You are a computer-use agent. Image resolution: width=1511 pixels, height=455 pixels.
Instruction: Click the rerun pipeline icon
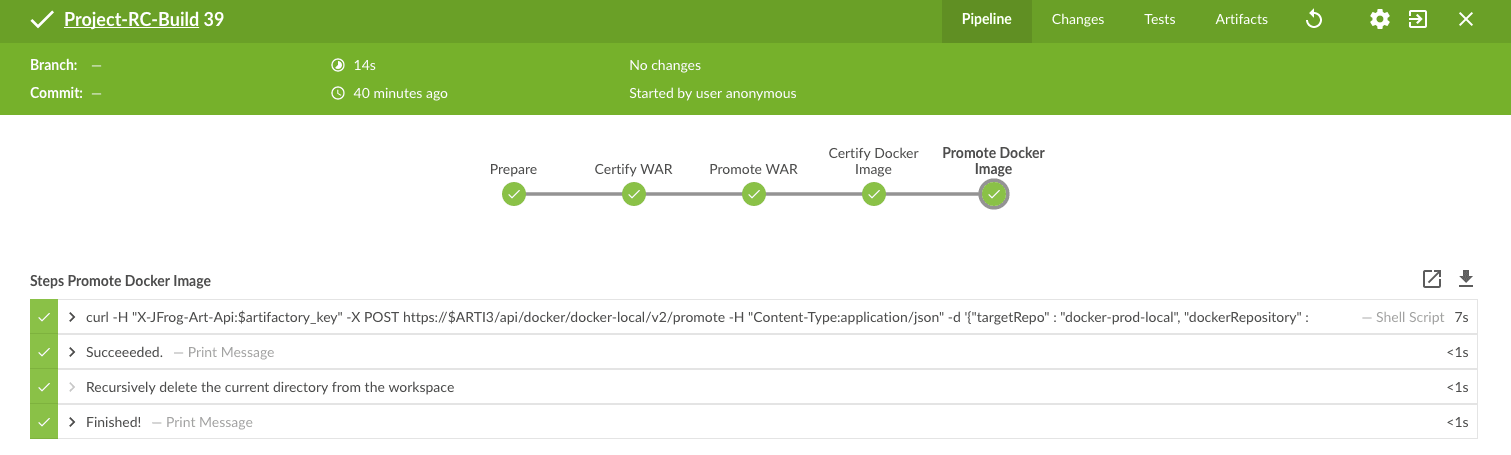(x=1314, y=19)
